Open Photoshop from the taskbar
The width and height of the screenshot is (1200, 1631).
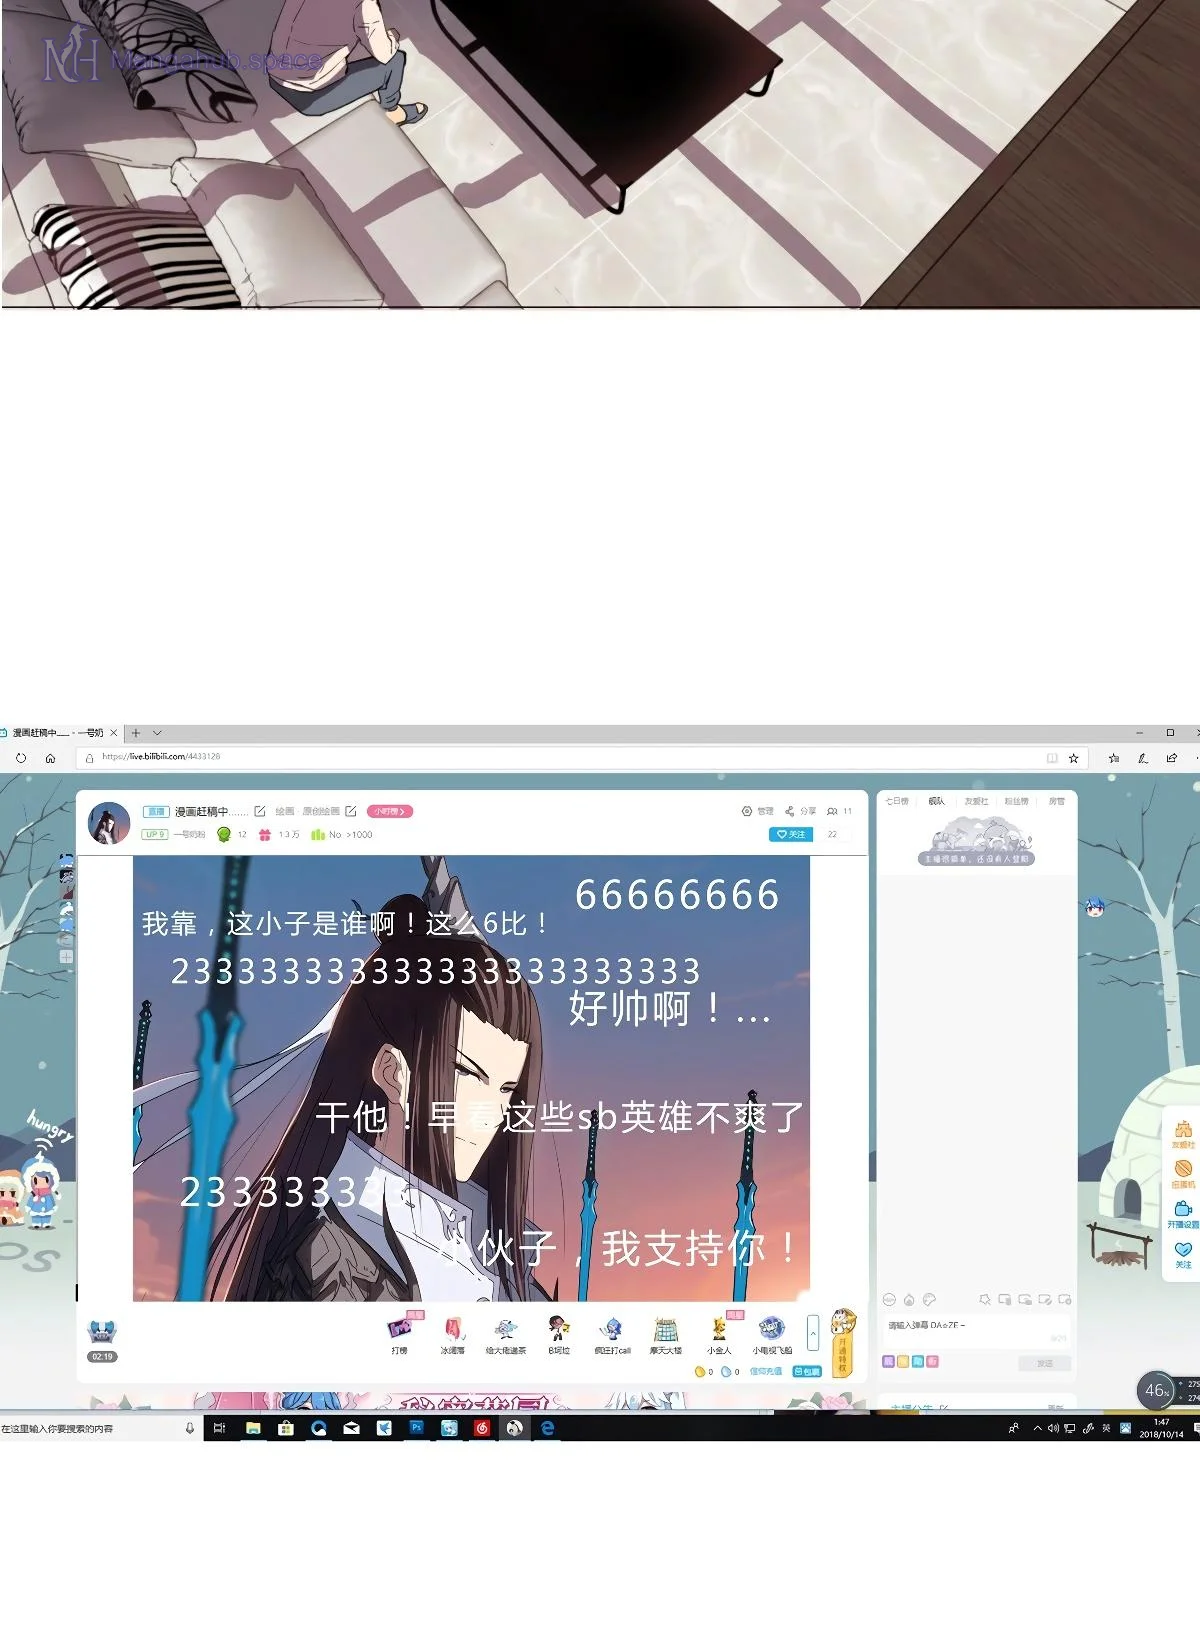click(416, 1428)
